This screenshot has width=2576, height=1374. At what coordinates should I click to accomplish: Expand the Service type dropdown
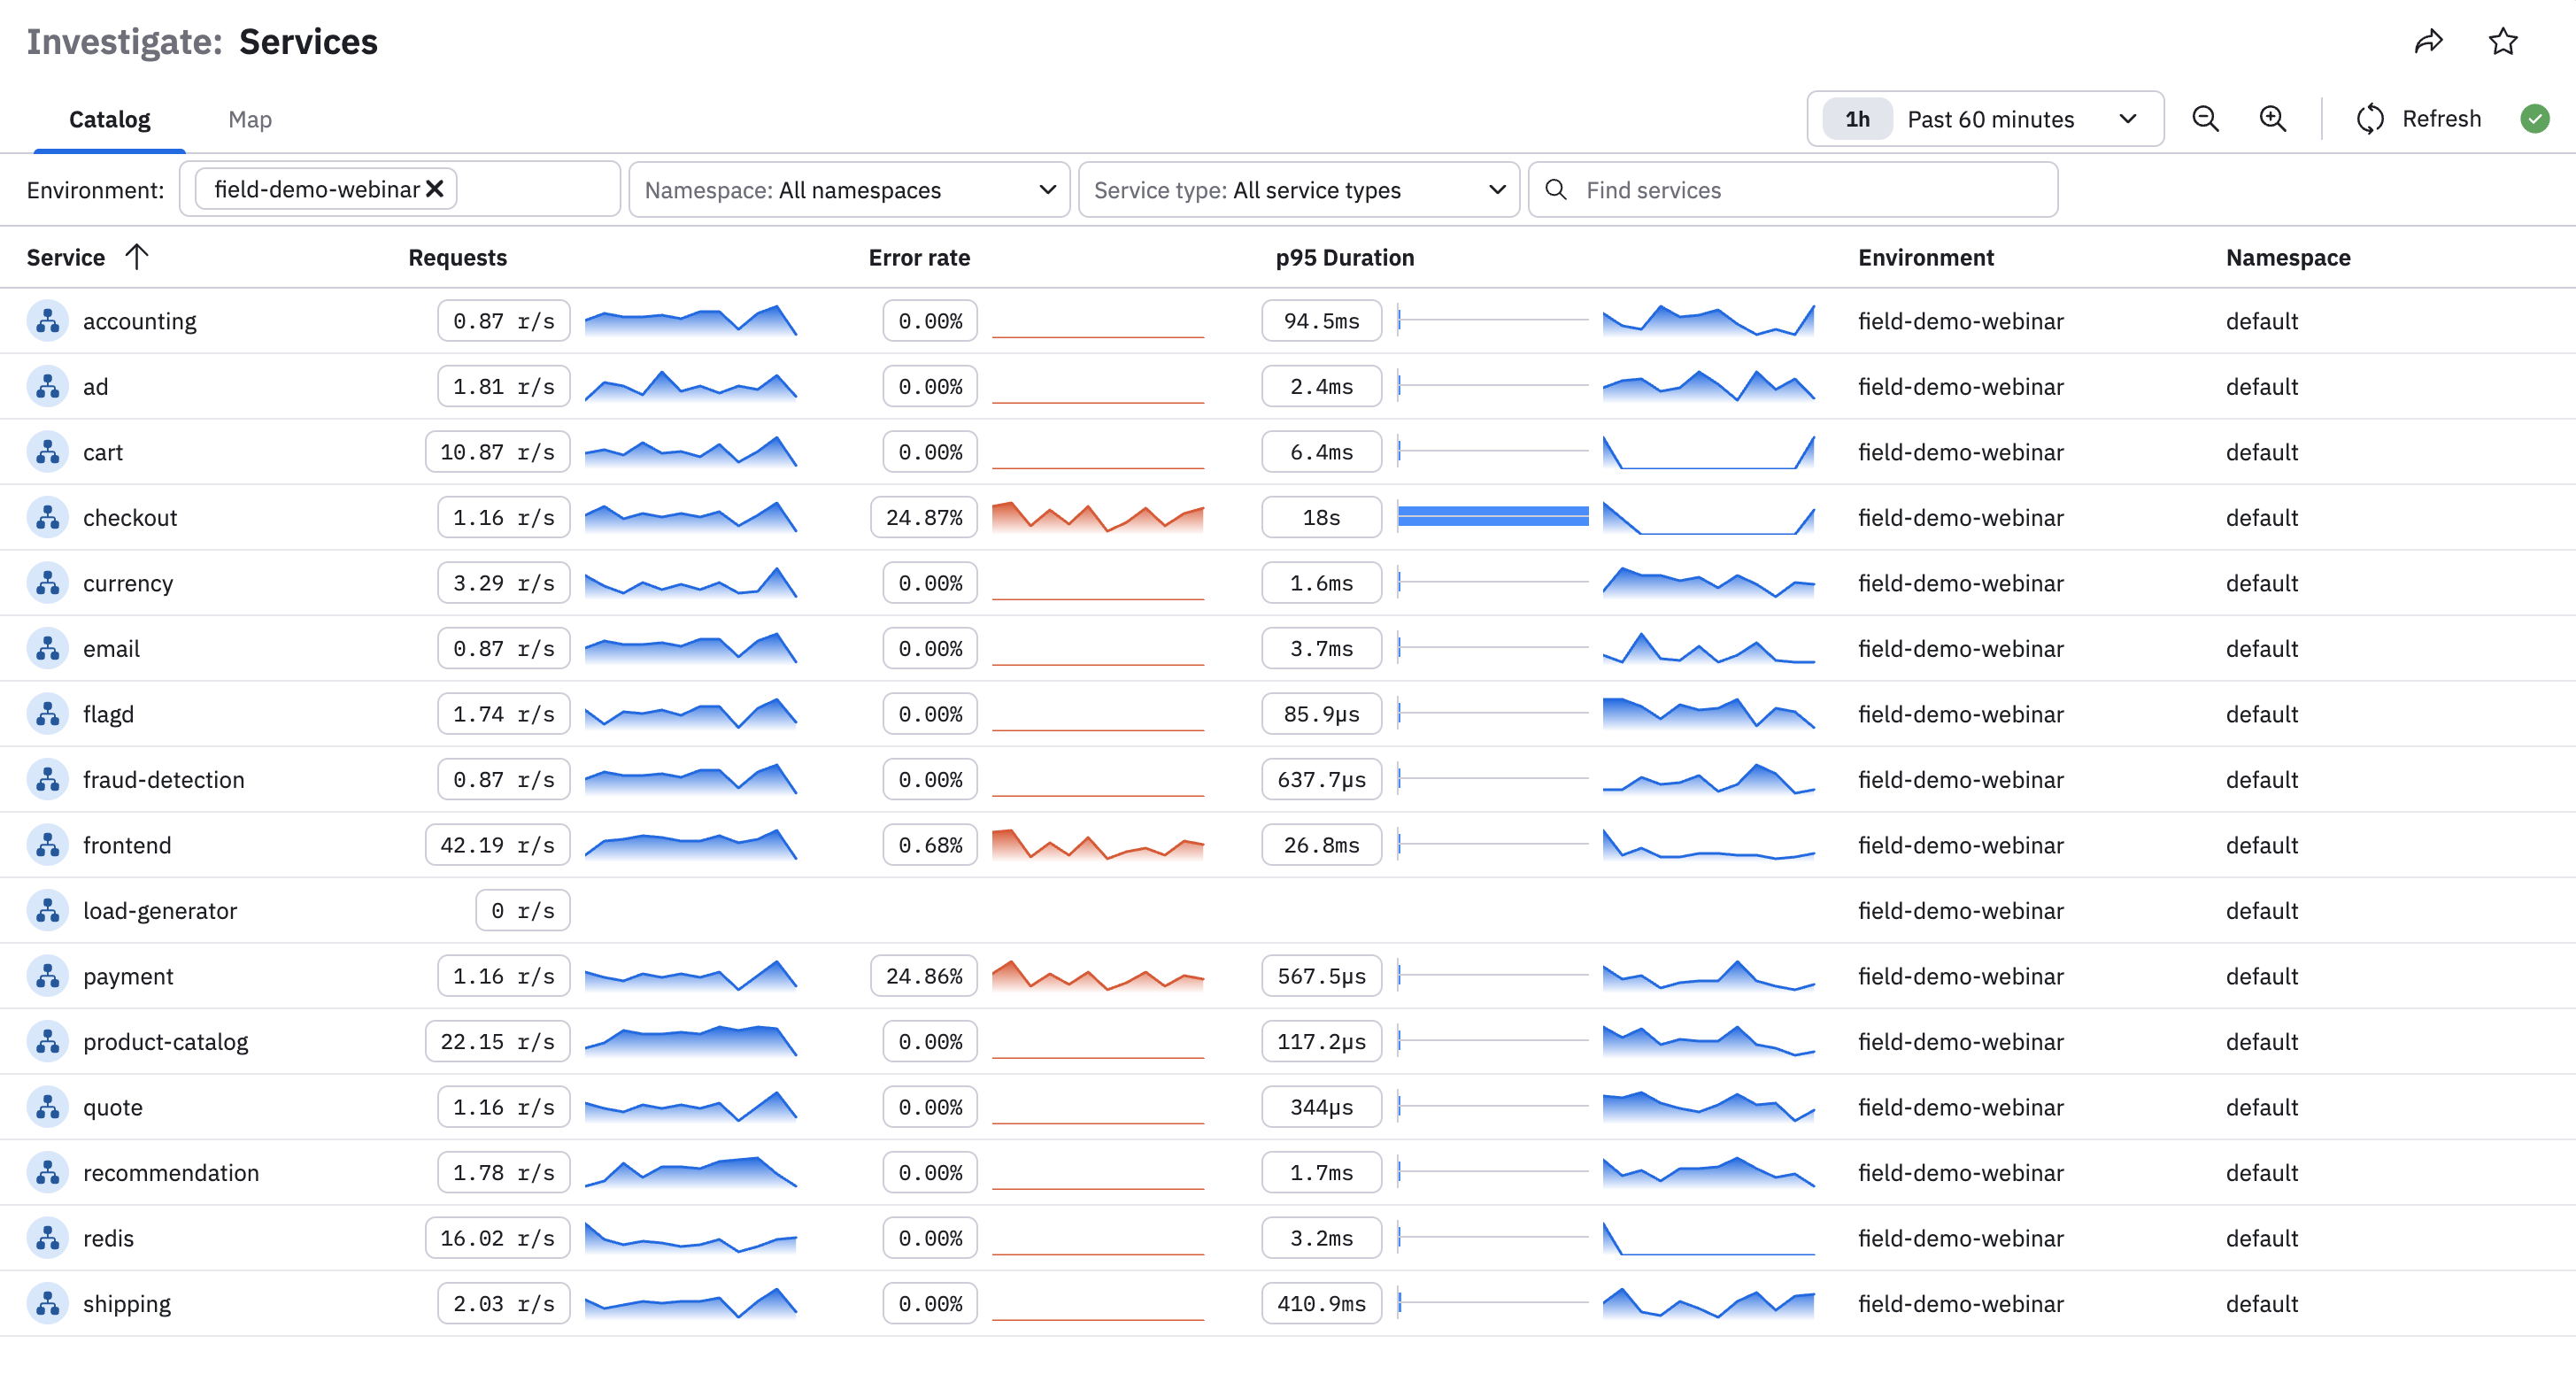1298,190
